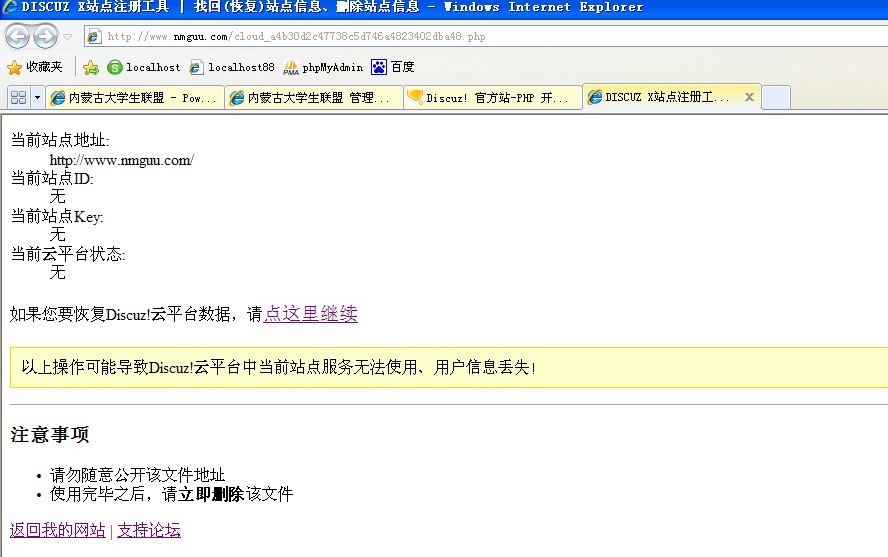
Task: Click the bold 立即删除 text
Action: coord(211,494)
